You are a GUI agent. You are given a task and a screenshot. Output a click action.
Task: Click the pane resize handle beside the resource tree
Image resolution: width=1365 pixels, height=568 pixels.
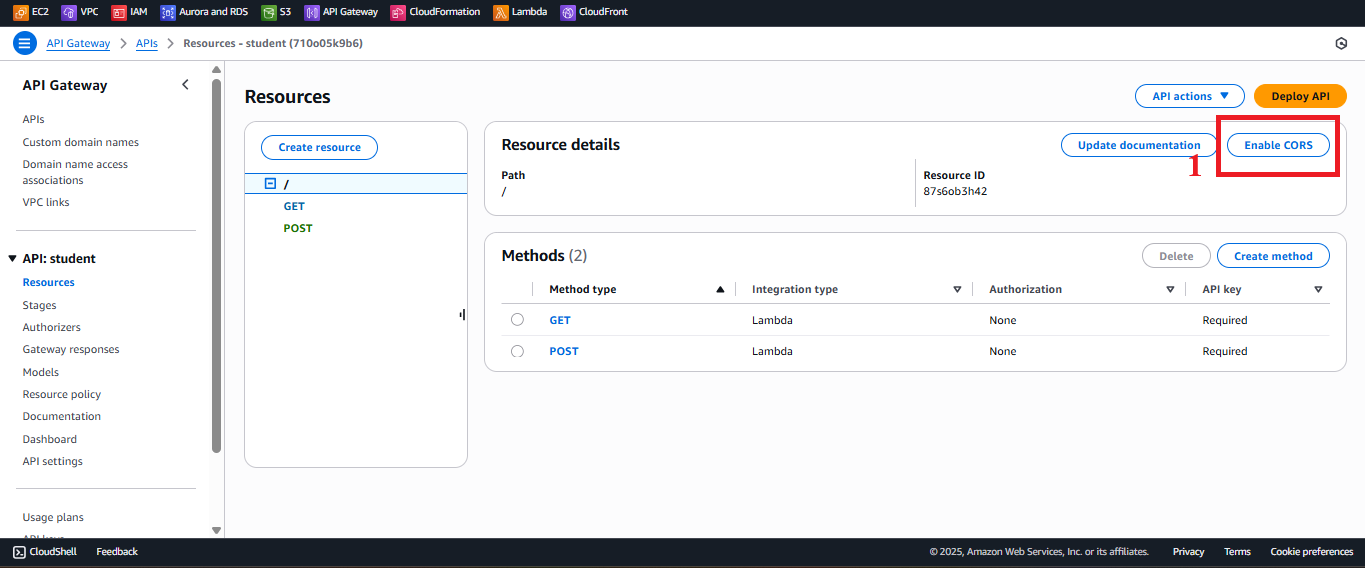coord(462,314)
